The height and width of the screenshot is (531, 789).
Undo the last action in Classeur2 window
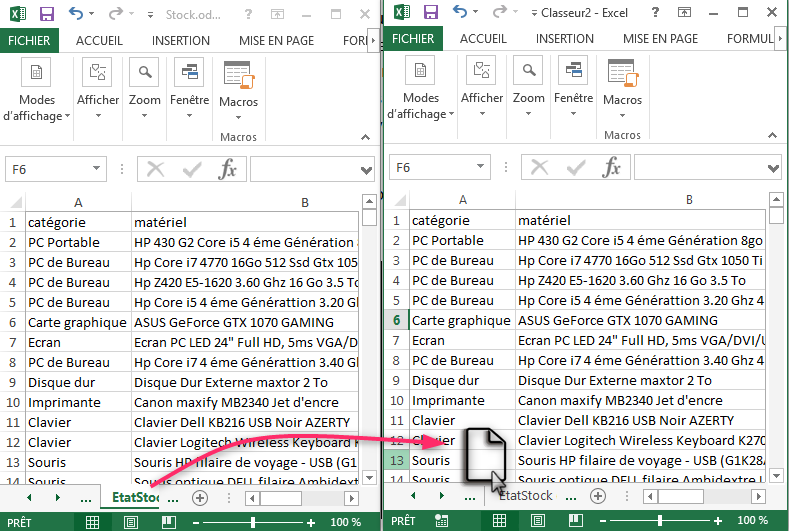pyautogui.click(x=459, y=12)
